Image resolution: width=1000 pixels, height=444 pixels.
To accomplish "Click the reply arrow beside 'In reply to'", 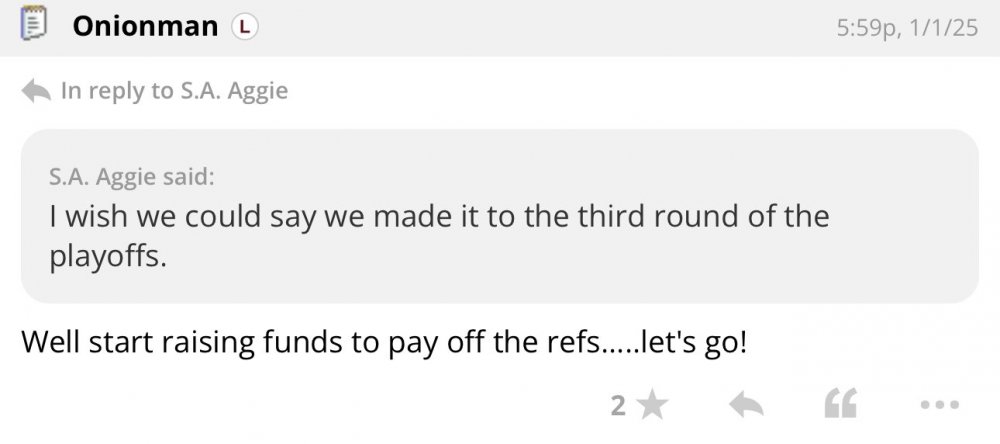I will click(x=36, y=91).
